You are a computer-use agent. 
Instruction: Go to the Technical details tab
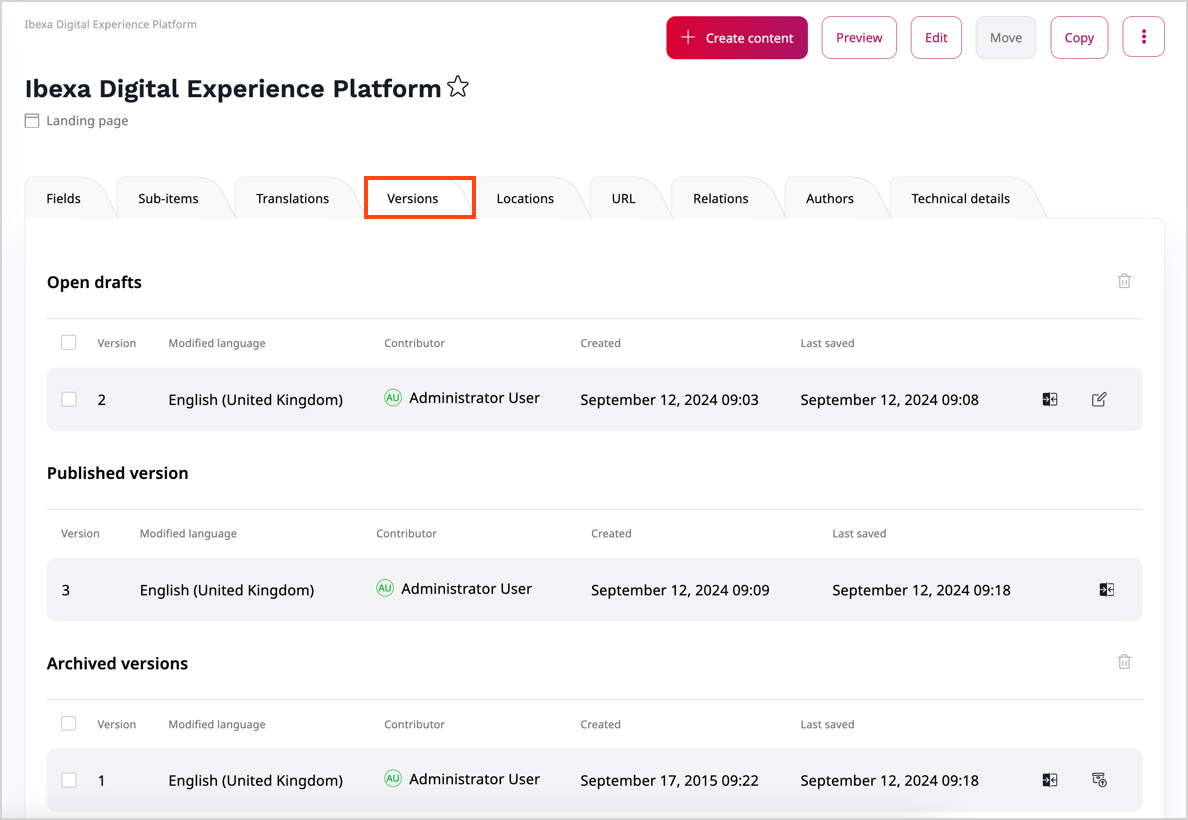click(960, 198)
